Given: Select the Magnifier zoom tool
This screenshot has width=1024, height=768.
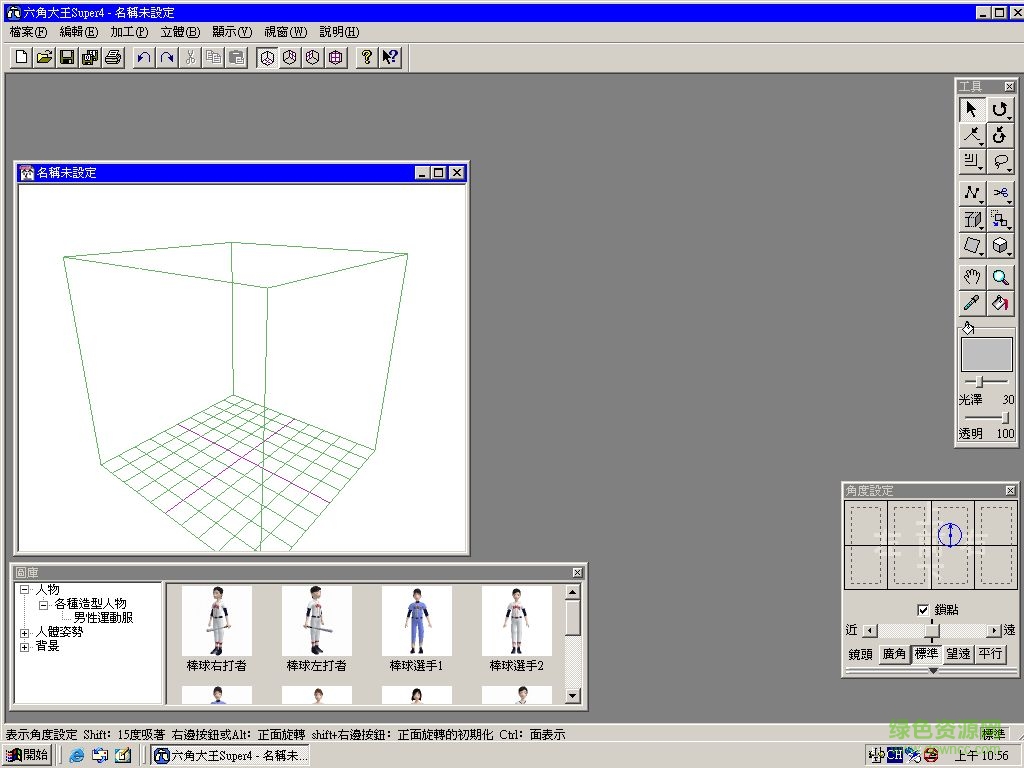Looking at the screenshot, I should (1000, 277).
